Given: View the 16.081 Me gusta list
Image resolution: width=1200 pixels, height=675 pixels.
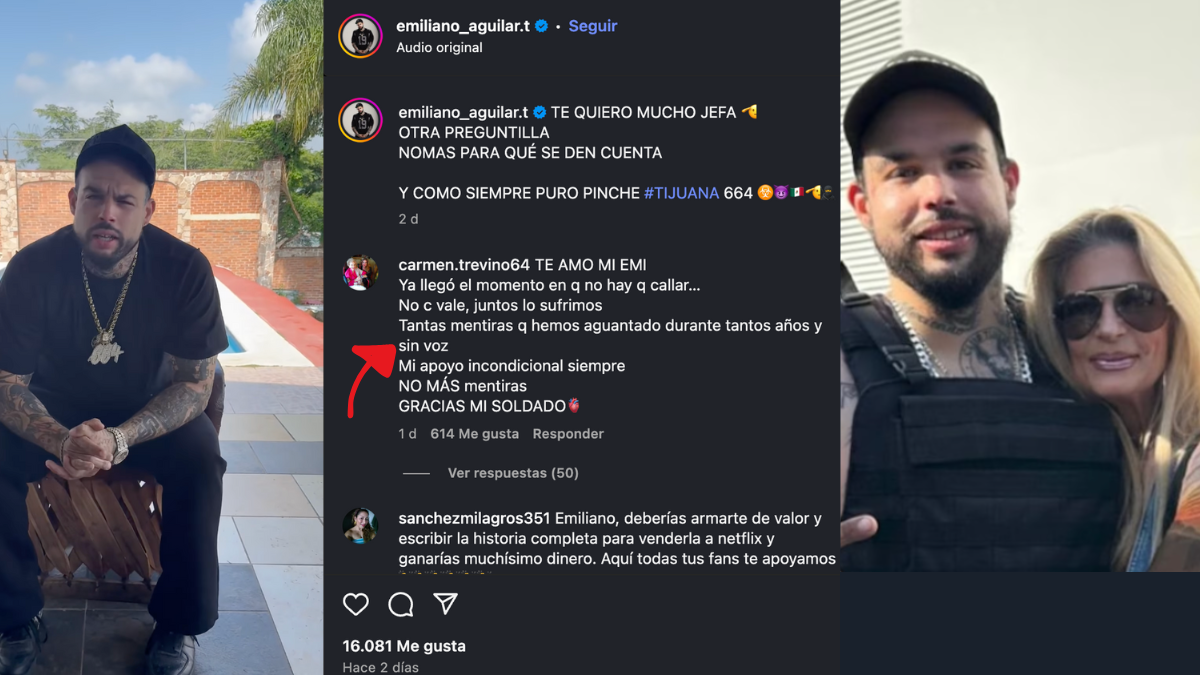Looking at the screenshot, I should point(404,646).
